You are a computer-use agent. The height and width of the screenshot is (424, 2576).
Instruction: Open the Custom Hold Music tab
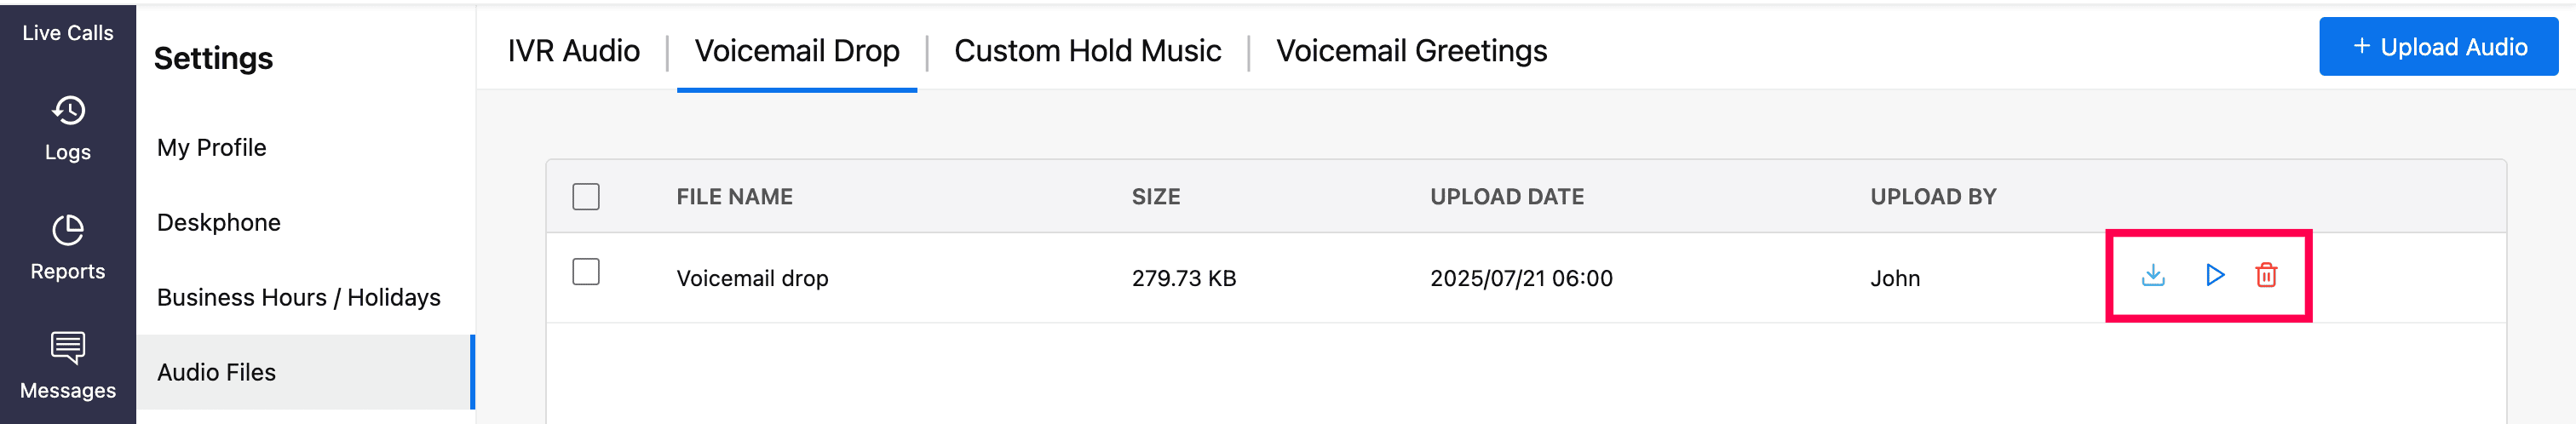pyautogui.click(x=1087, y=51)
